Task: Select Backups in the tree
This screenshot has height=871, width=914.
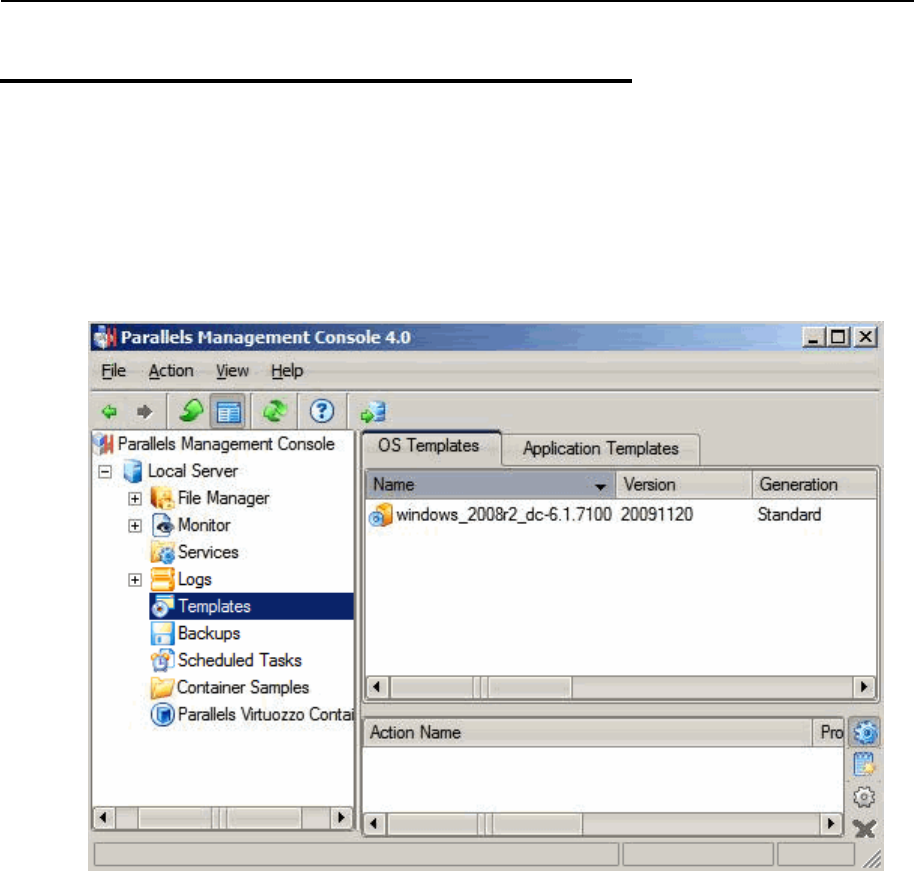Action: [x=209, y=633]
